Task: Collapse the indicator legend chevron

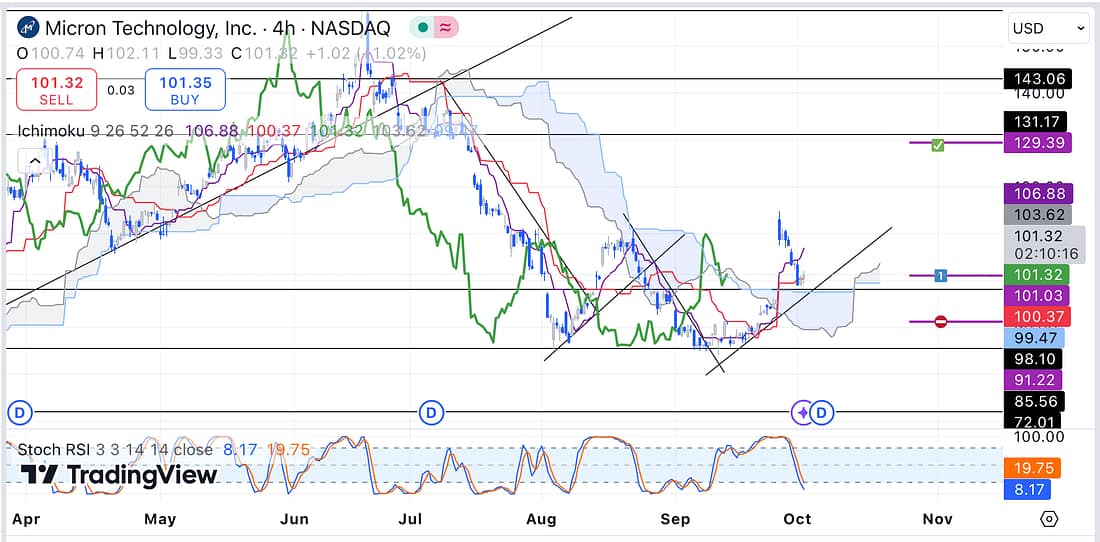Action: (x=34, y=161)
